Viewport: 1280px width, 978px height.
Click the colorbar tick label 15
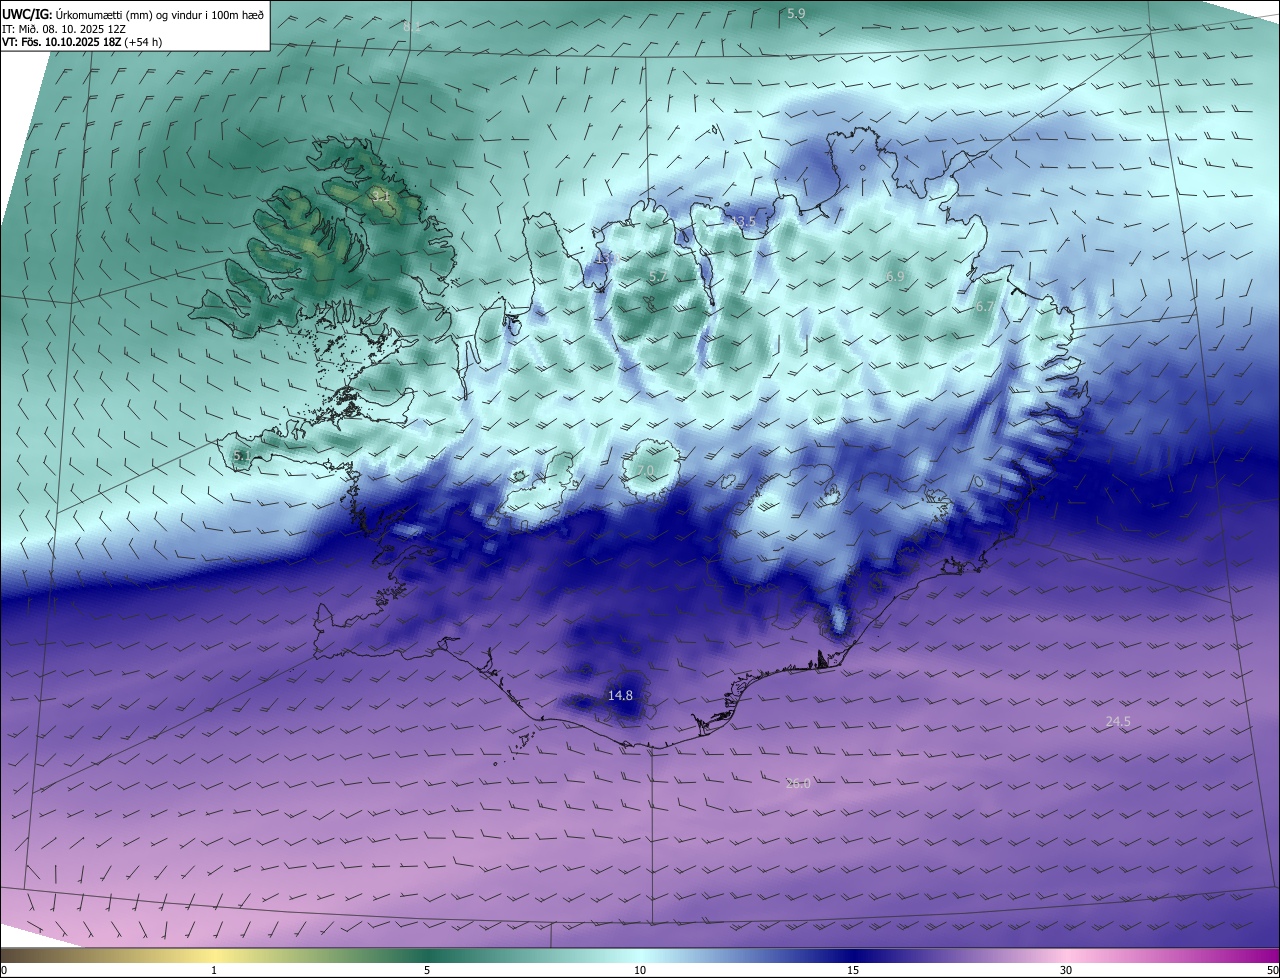pos(853,970)
